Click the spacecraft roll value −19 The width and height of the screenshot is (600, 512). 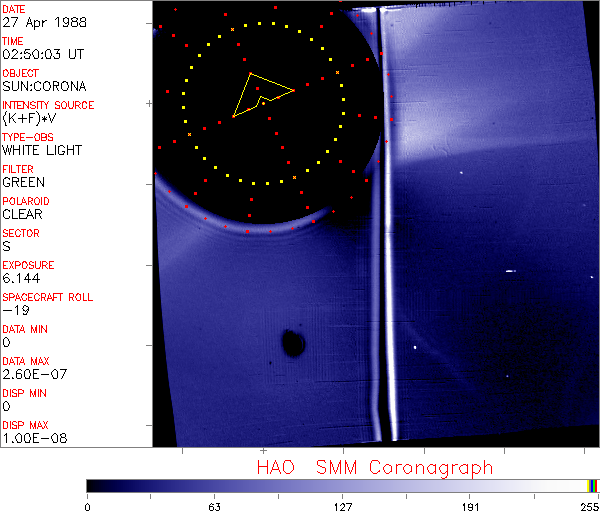[14, 310]
